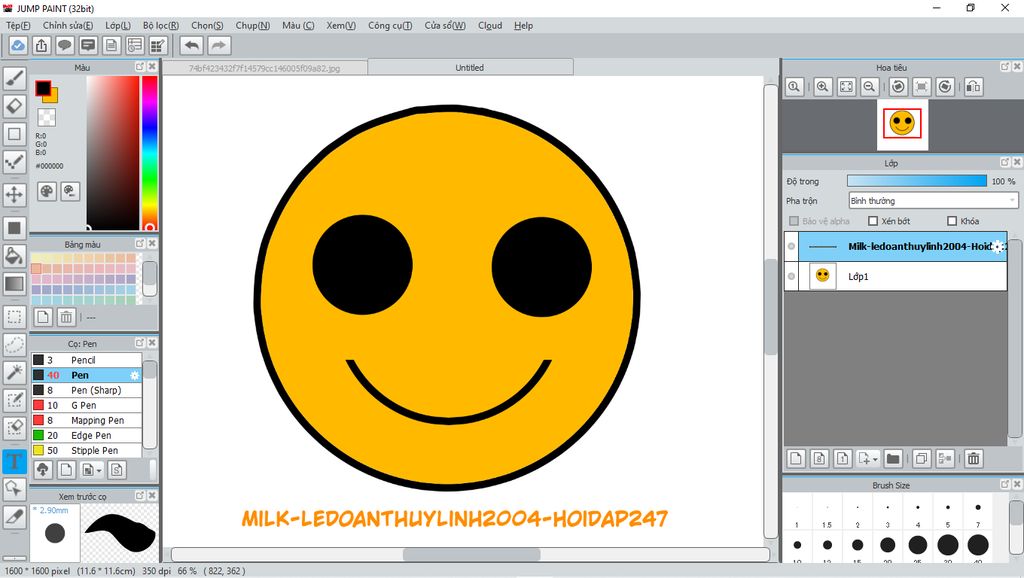The height and width of the screenshot is (578, 1024).
Task: Select the Bucket fill tool
Action: coord(14,255)
